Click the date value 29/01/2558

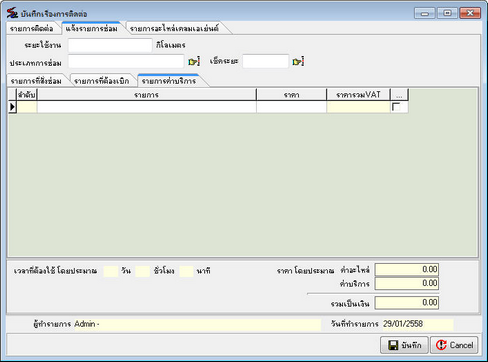click(x=403, y=324)
